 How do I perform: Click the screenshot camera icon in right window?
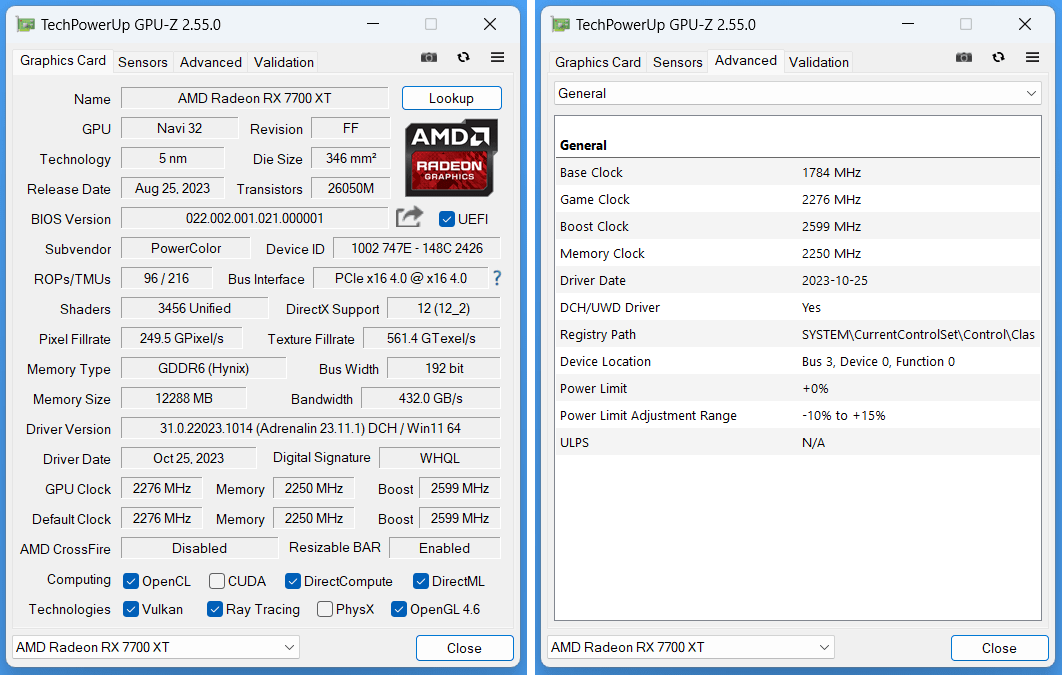(x=964, y=58)
